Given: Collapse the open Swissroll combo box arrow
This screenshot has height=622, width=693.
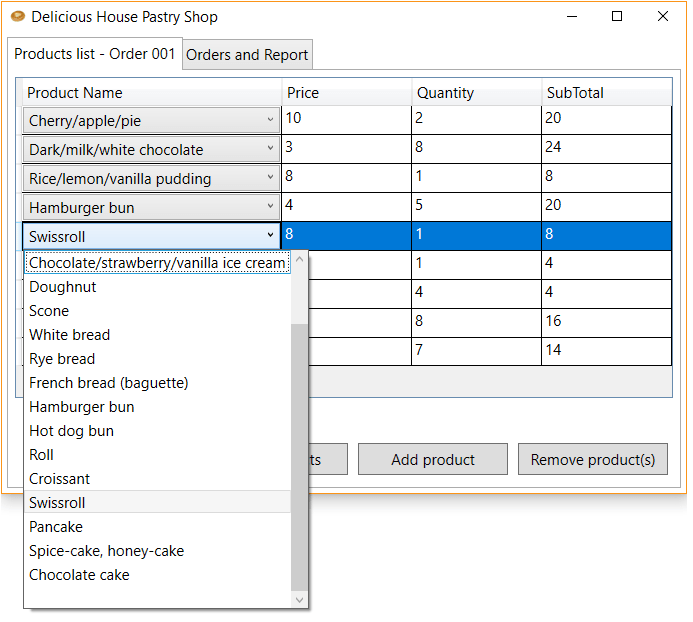Looking at the screenshot, I should (270, 236).
